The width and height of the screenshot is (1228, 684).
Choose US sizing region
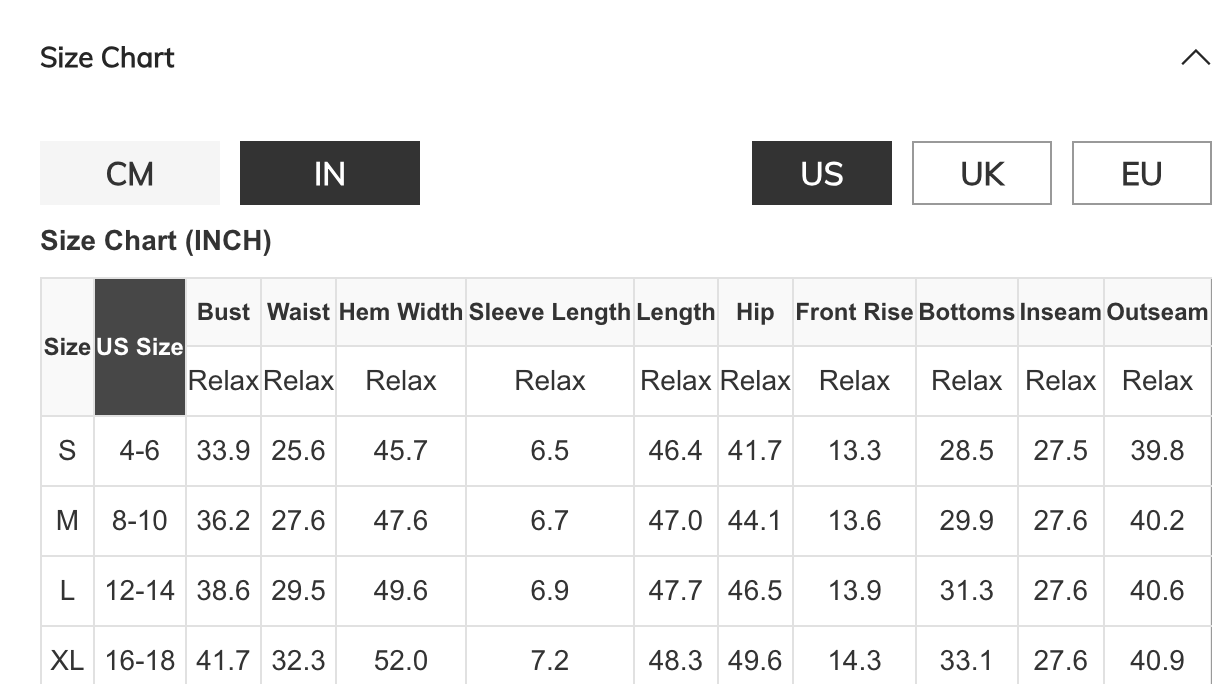821,173
